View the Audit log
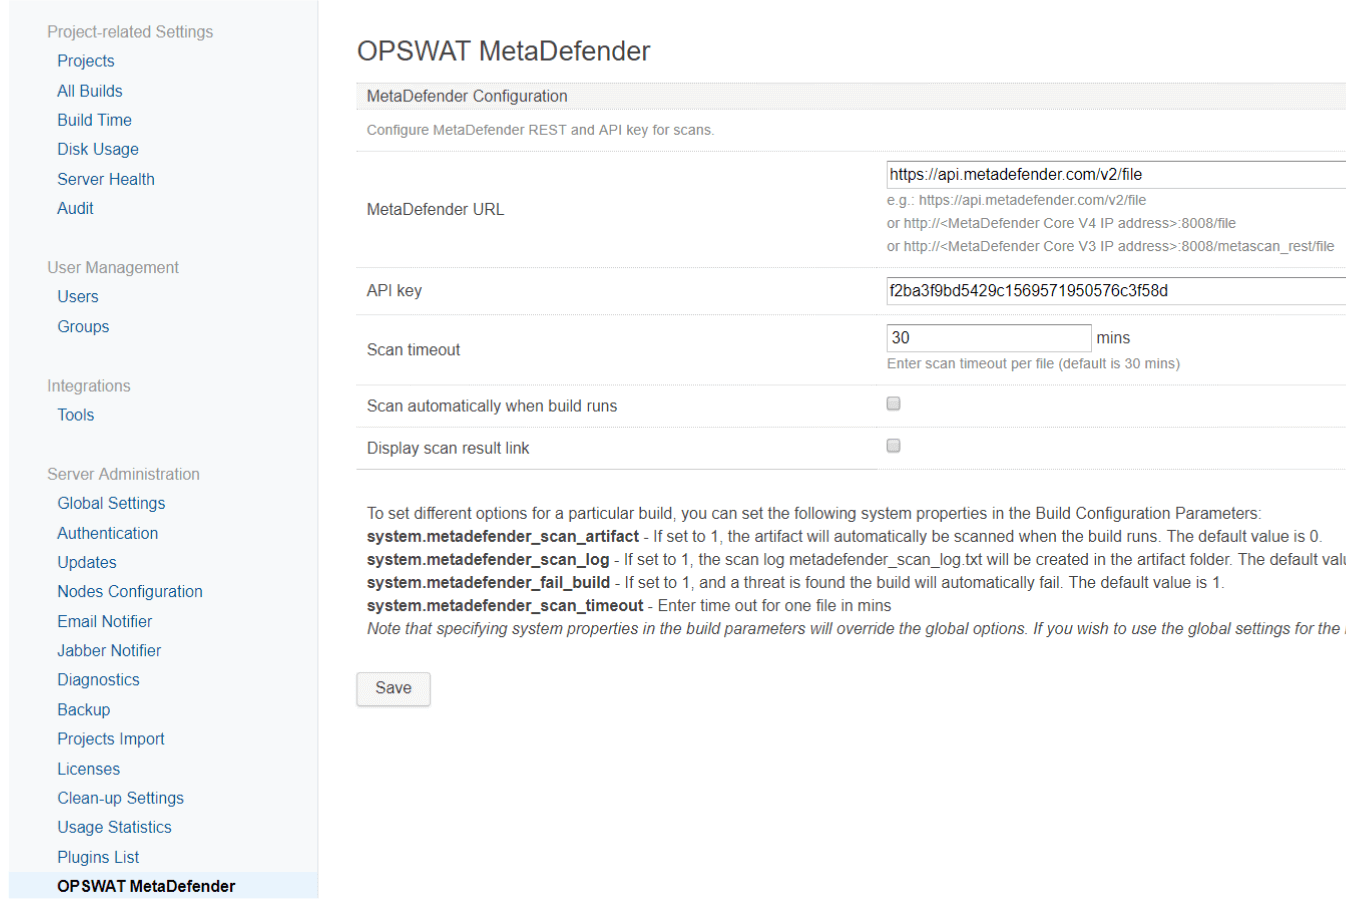Viewport: 1346px width, 899px height. tap(75, 208)
